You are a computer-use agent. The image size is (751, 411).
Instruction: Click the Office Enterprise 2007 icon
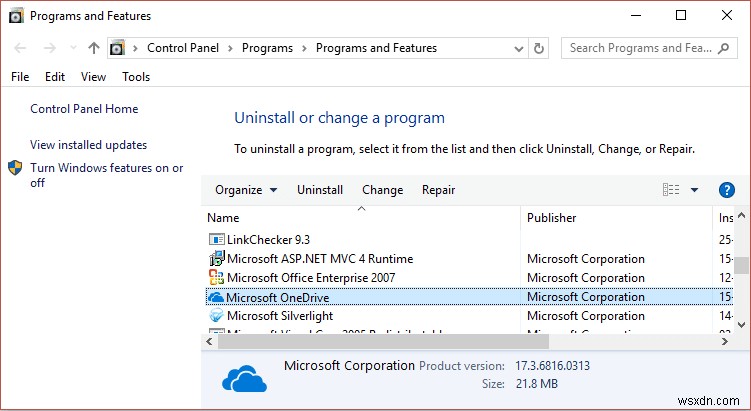pyautogui.click(x=216, y=277)
